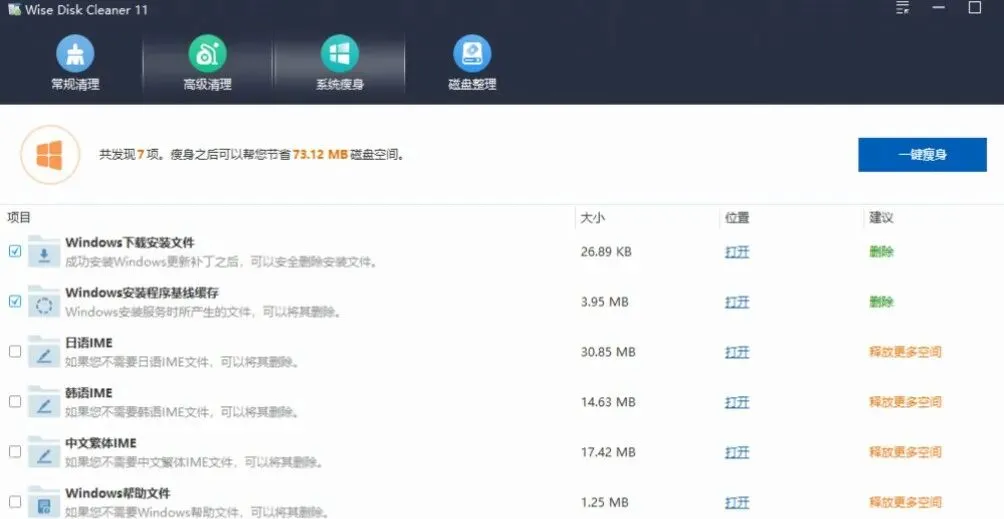The width and height of the screenshot is (1004, 519).
Task: Switch to the 常规清理 tab label
Action: (76, 84)
